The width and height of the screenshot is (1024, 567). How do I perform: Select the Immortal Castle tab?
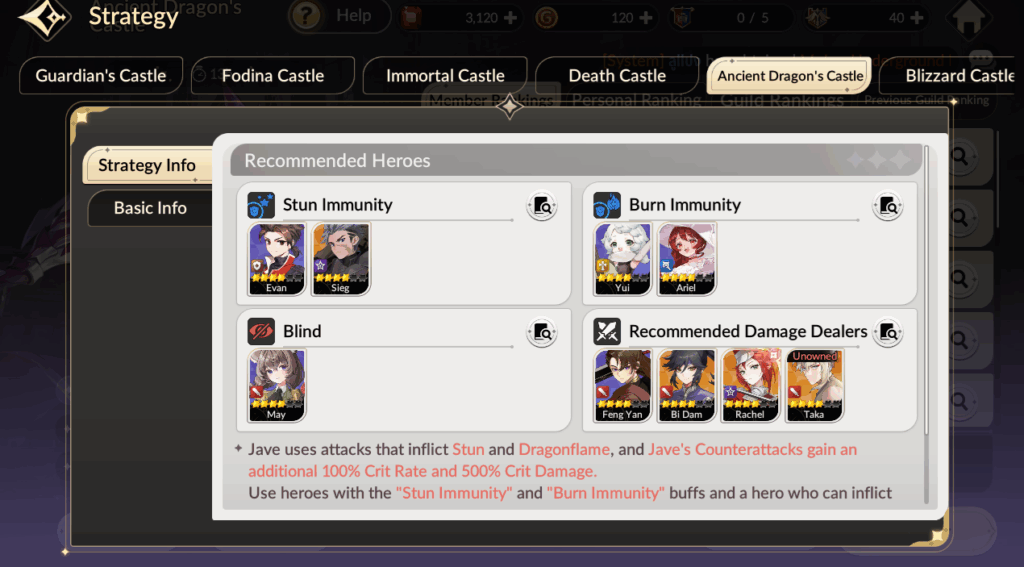pos(445,76)
